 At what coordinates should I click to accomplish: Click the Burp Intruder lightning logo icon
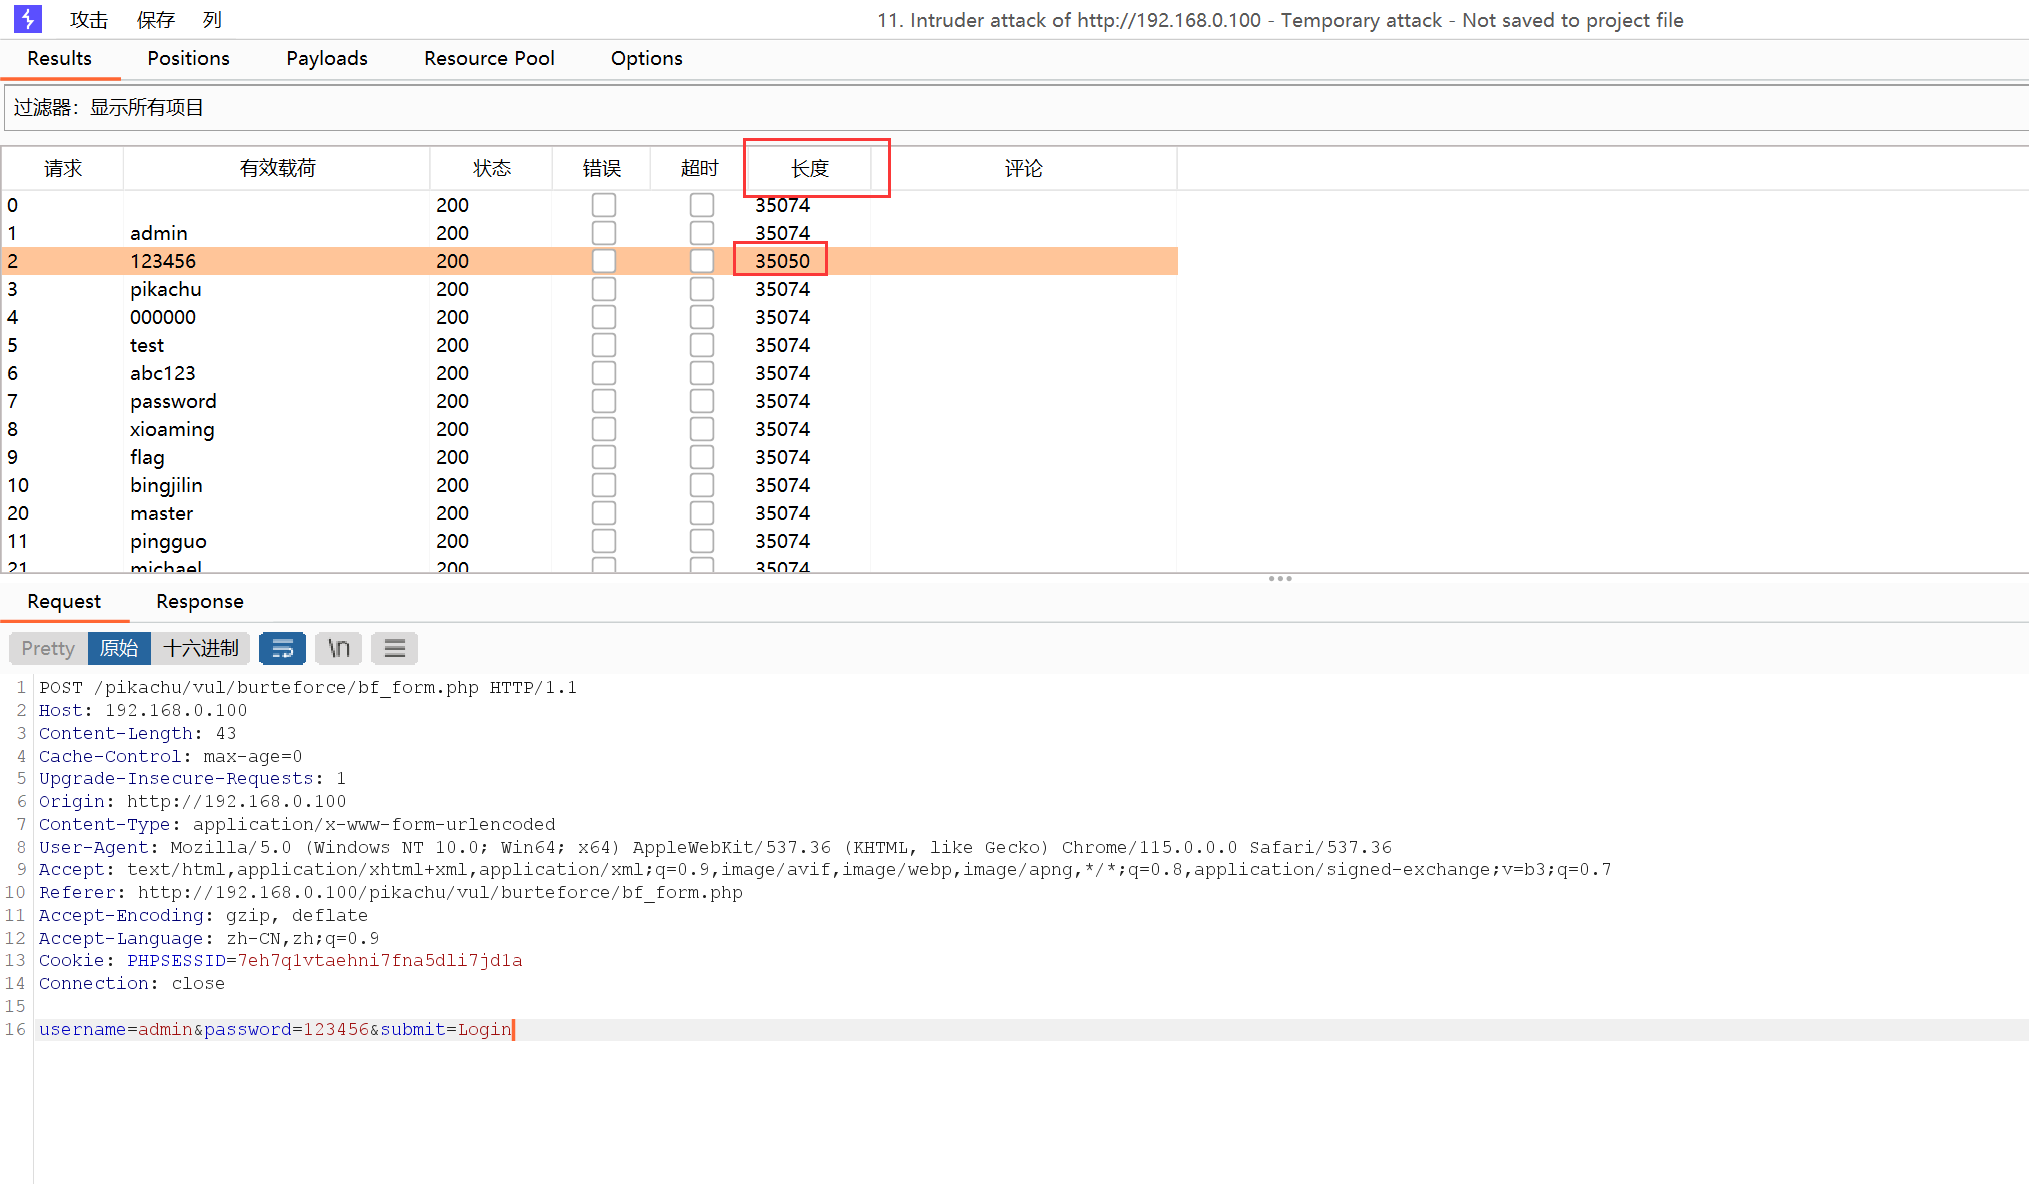(27, 19)
